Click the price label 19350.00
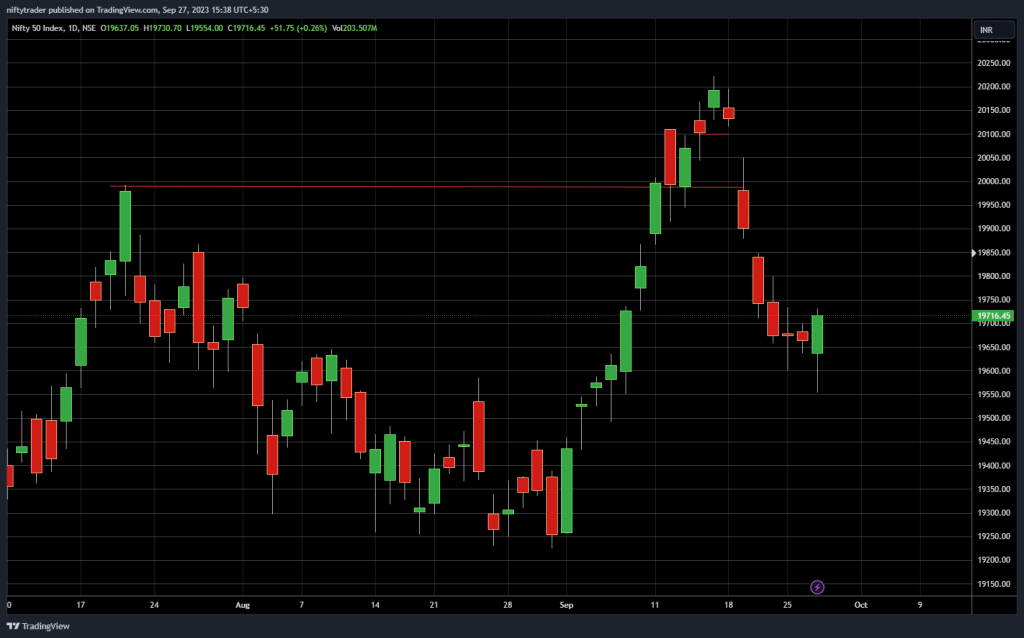This screenshot has width=1024, height=638. coord(993,489)
